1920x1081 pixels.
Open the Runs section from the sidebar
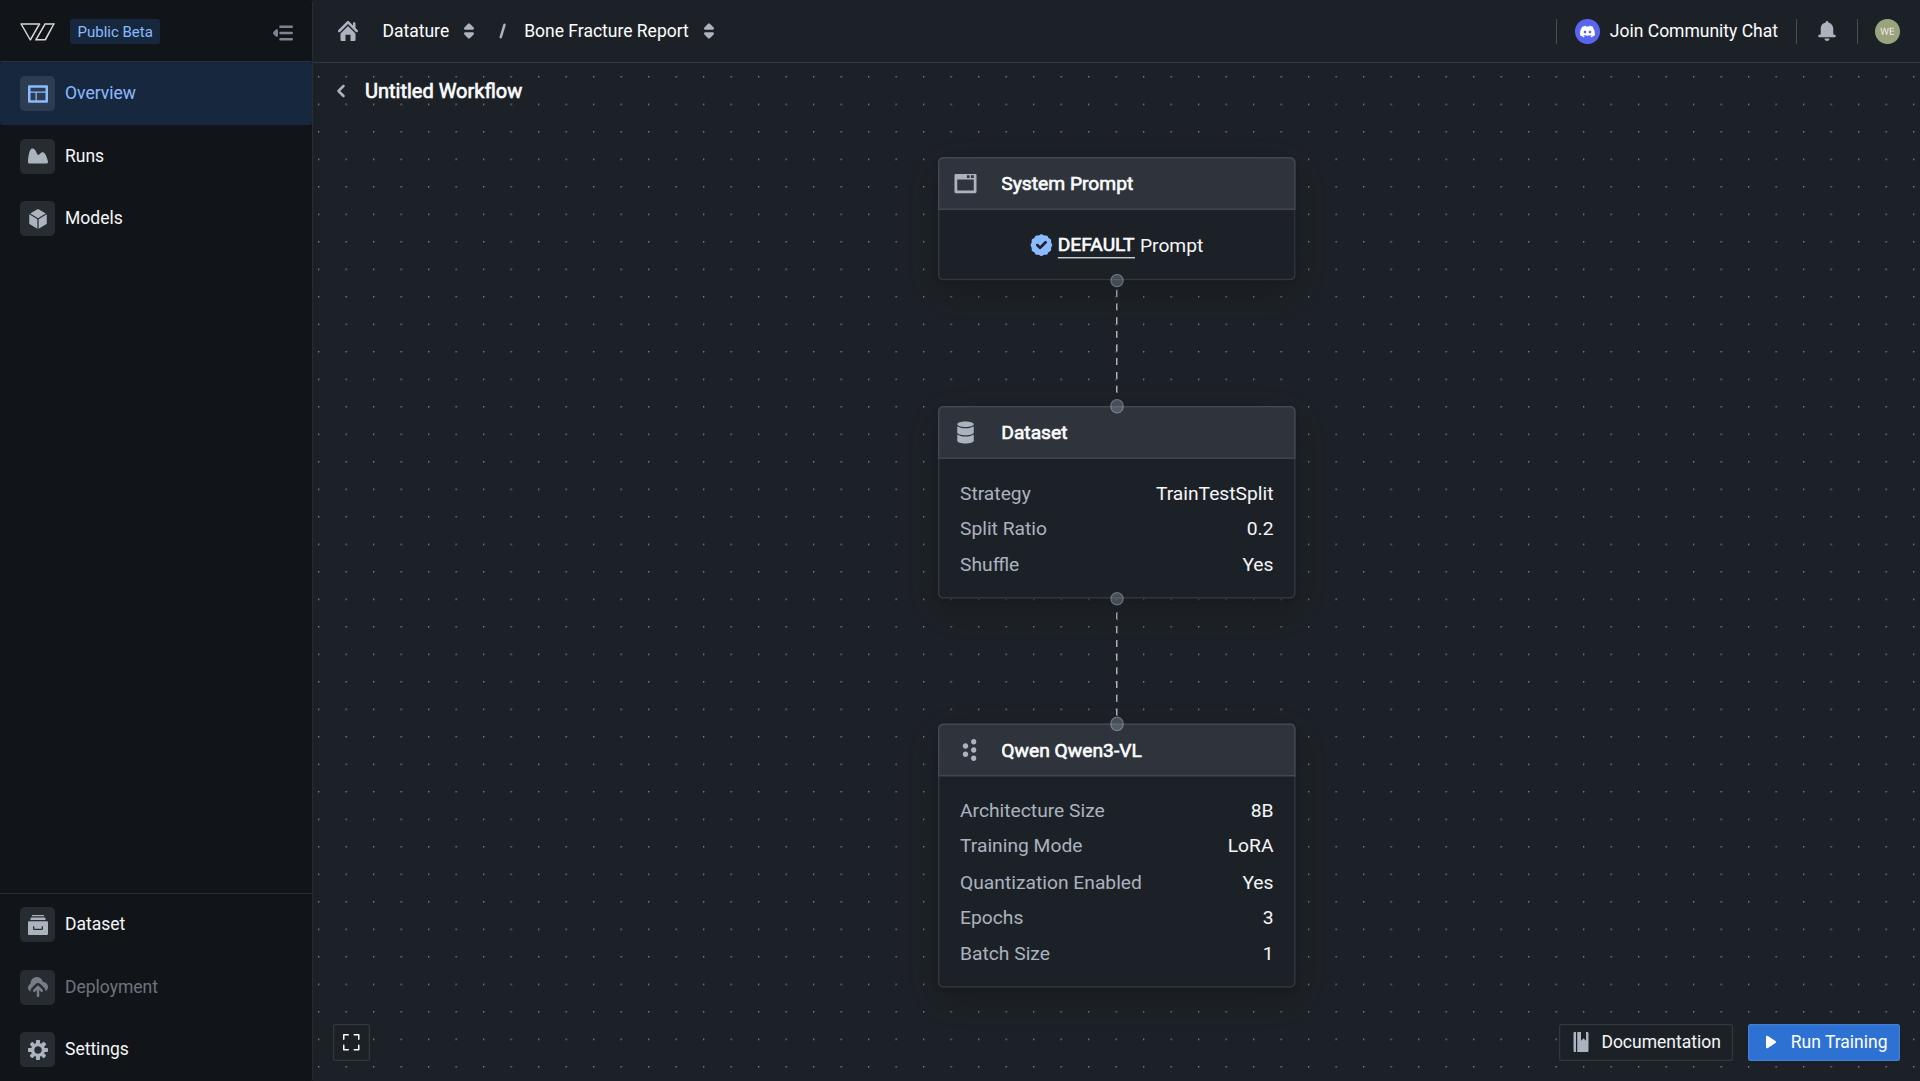(83, 156)
